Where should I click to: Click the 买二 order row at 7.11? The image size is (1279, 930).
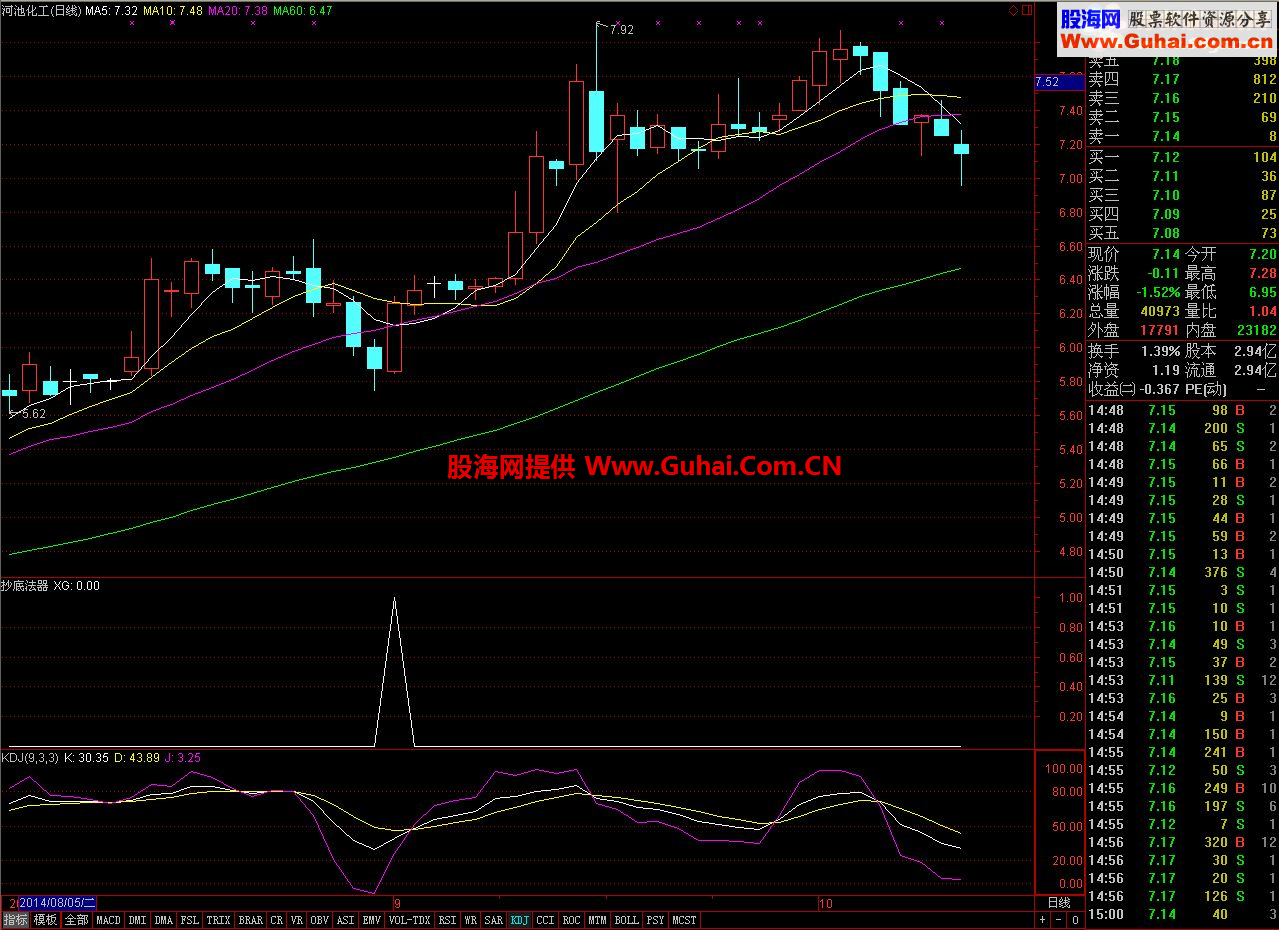point(1182,176)
